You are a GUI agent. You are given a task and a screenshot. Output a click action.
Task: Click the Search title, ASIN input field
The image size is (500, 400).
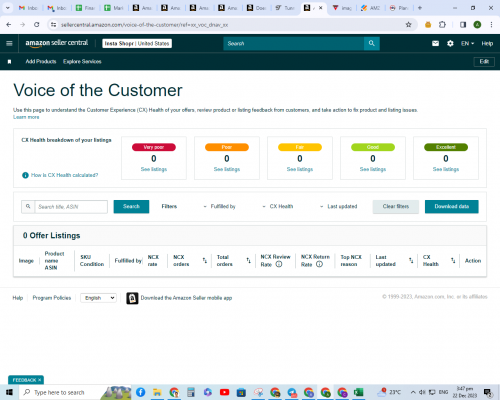tap(71, 207)
